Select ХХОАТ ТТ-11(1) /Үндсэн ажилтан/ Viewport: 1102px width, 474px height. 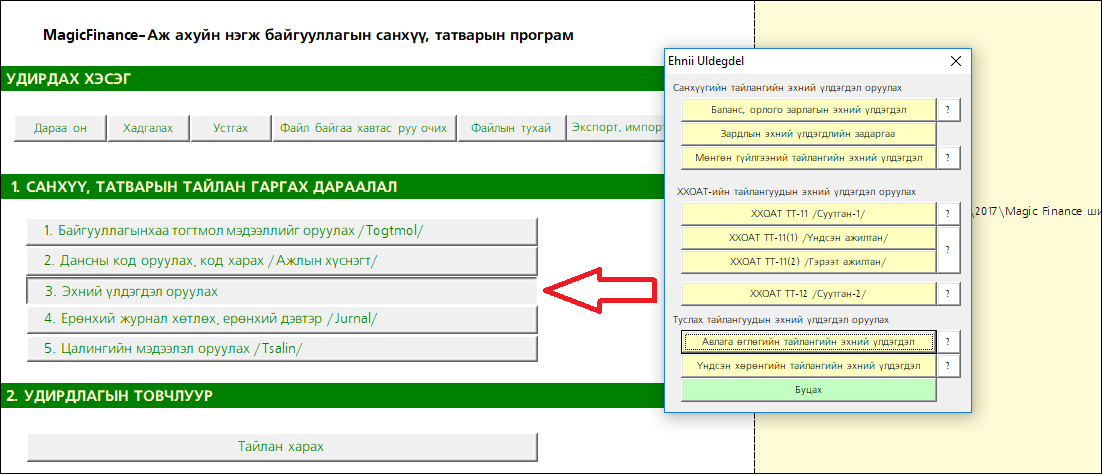pyautogui.click(x=808, y=237)
